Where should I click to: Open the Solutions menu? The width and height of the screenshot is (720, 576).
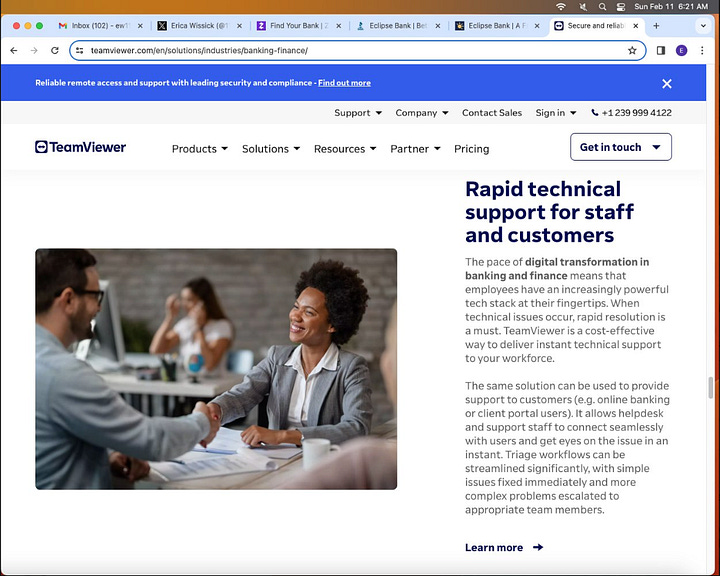pyautogui.click(x=271, y=149)
